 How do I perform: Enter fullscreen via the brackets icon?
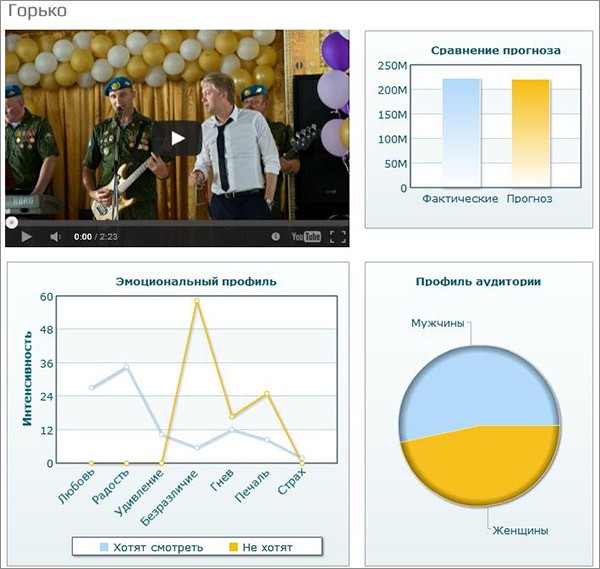[338, 237]
